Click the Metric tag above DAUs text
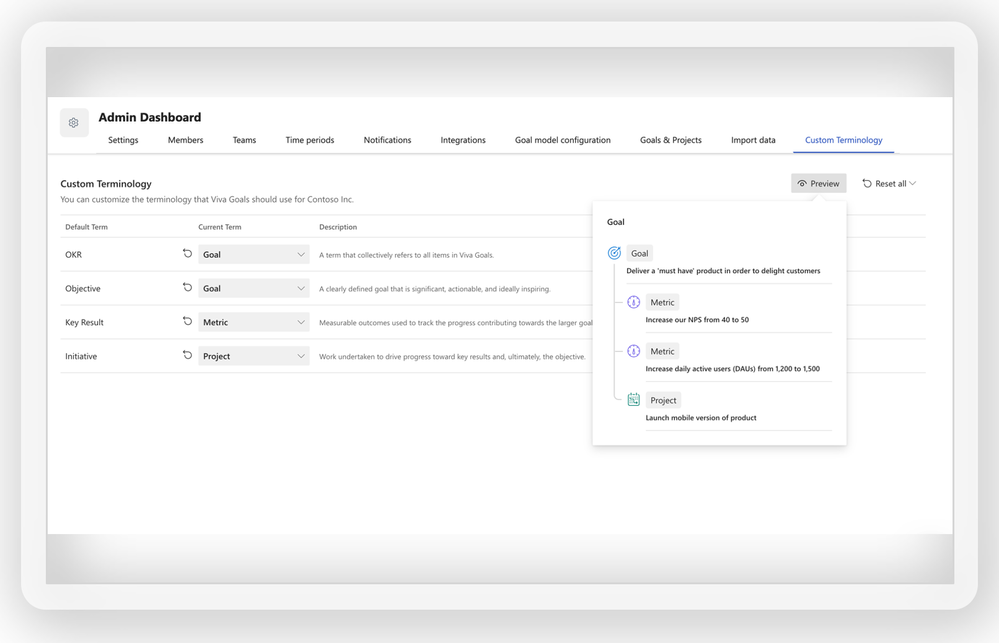Screen dimensions: 999x643 point(662,351)
